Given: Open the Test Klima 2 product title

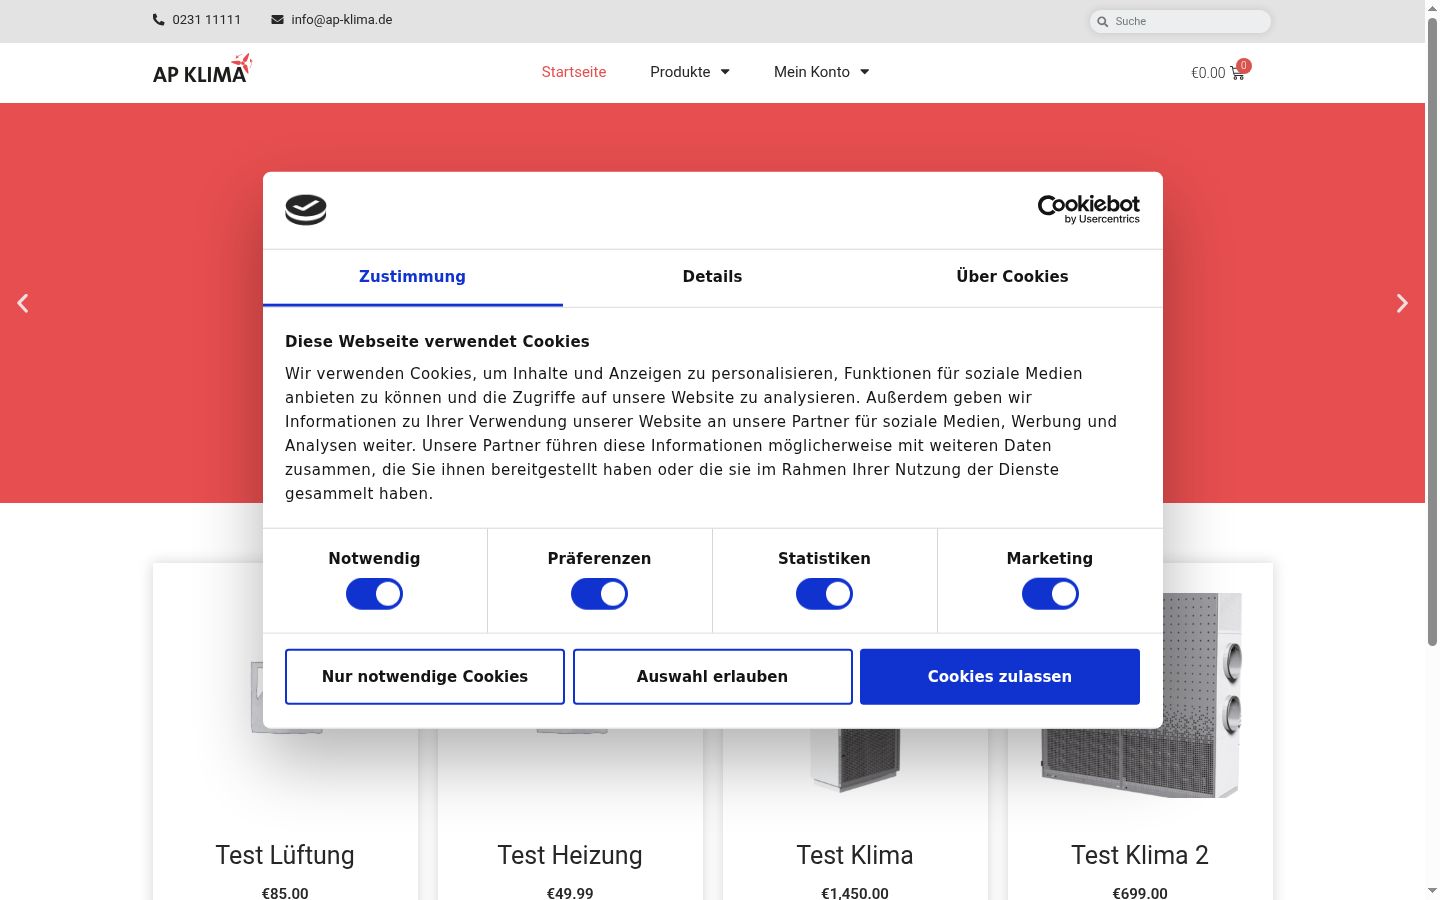Looking at the screenshot, I should pos(1140,855).
